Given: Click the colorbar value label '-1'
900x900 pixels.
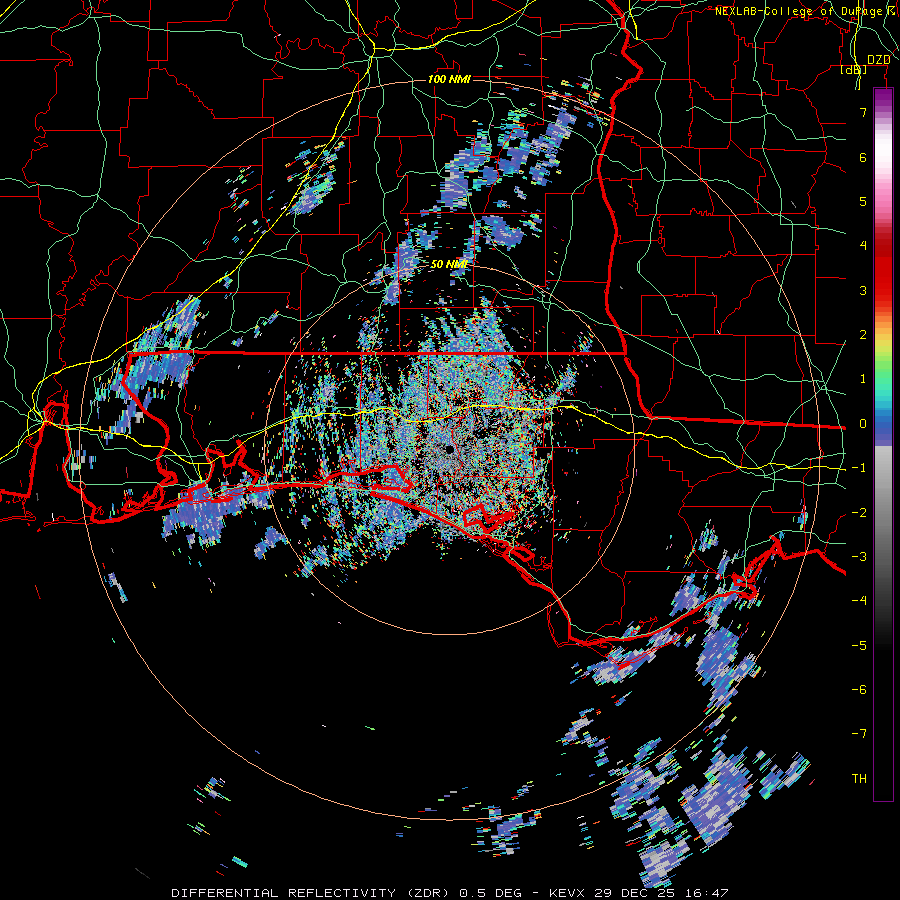Looking at the screenshot, I should pyautogui.click(x=859, y=468).
